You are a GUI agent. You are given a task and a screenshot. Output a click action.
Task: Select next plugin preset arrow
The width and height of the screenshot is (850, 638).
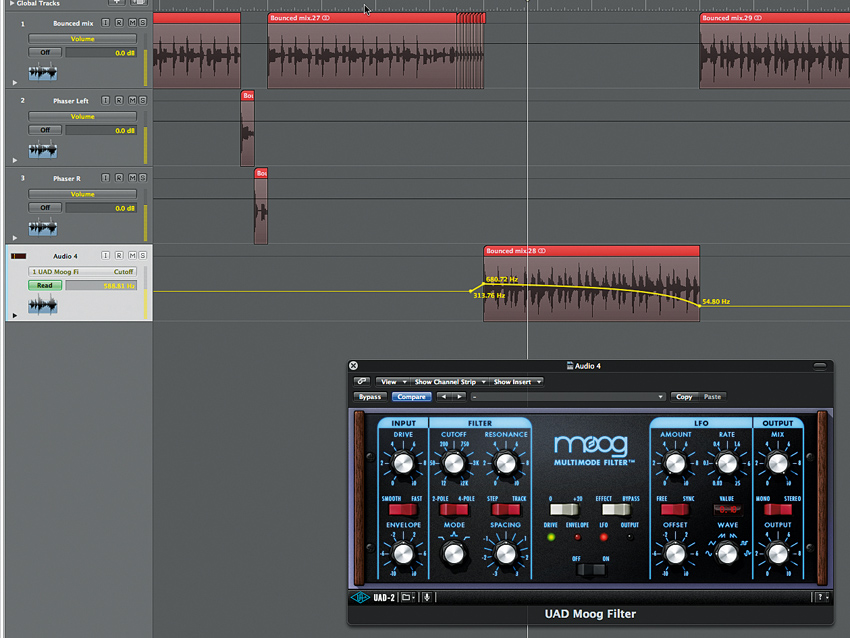click(459, 397)
